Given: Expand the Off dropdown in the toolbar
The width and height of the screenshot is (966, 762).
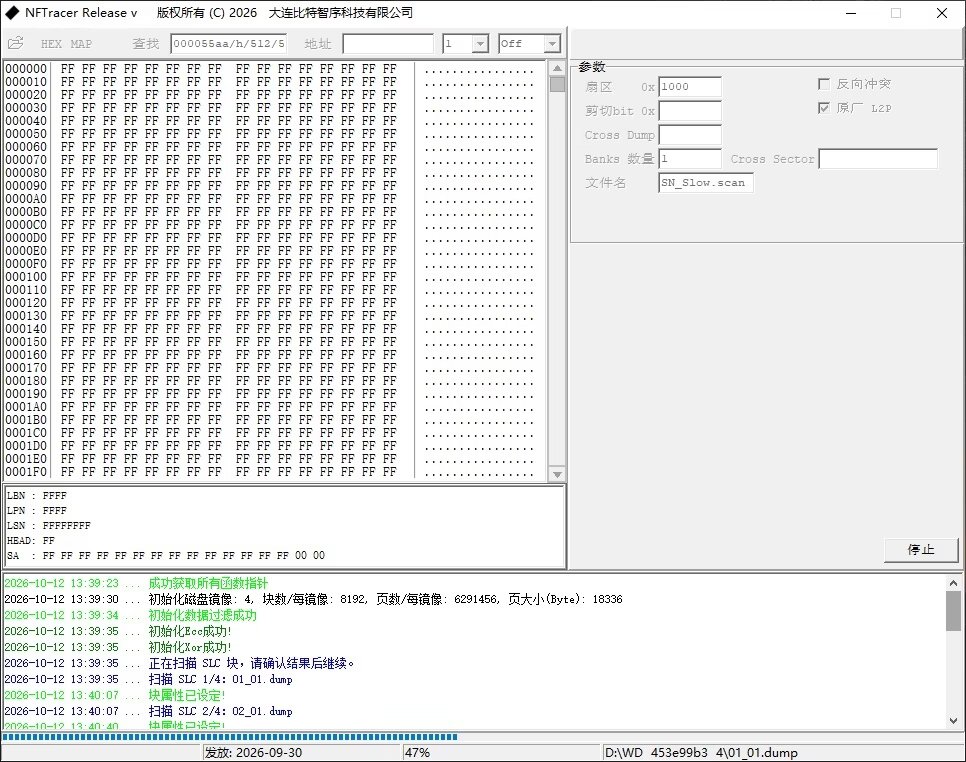Looking at the screenshot, I should point(552,44).
